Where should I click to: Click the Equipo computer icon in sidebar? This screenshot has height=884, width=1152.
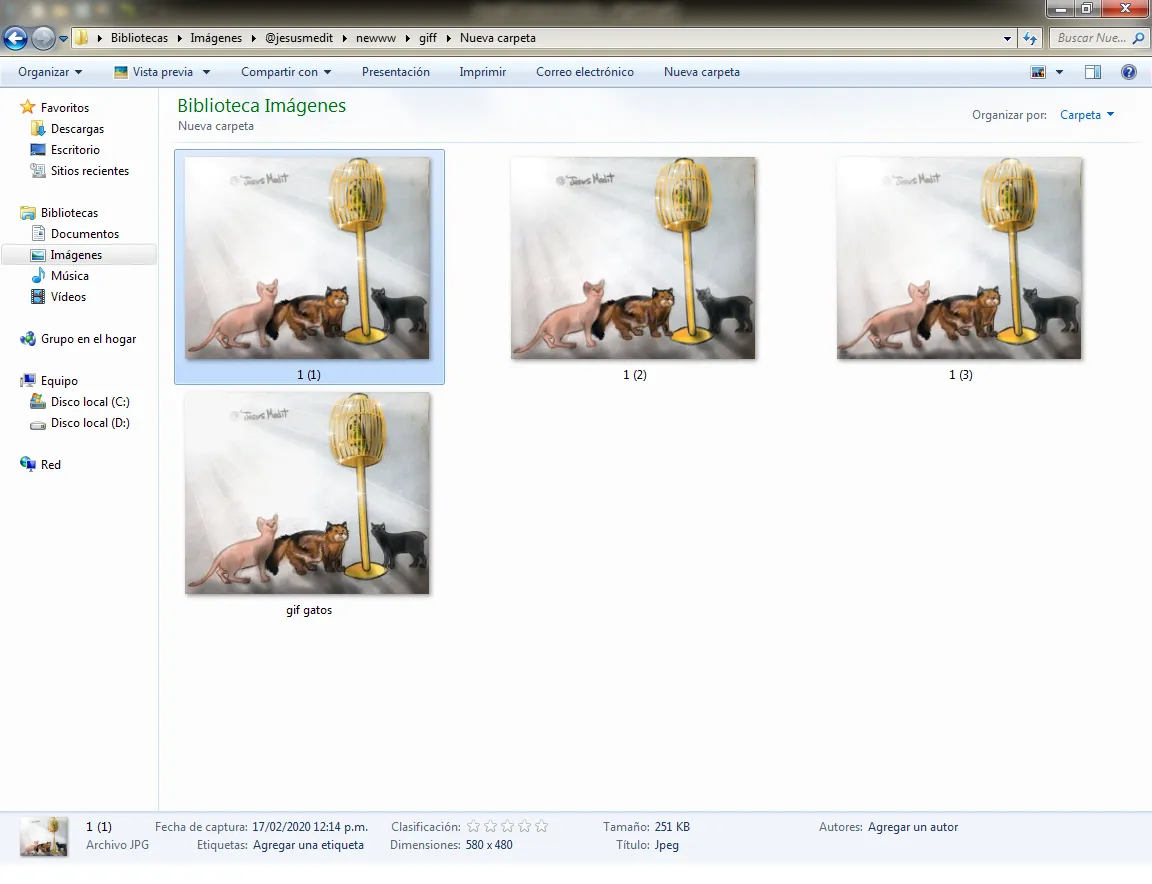(x=28, y=381)
